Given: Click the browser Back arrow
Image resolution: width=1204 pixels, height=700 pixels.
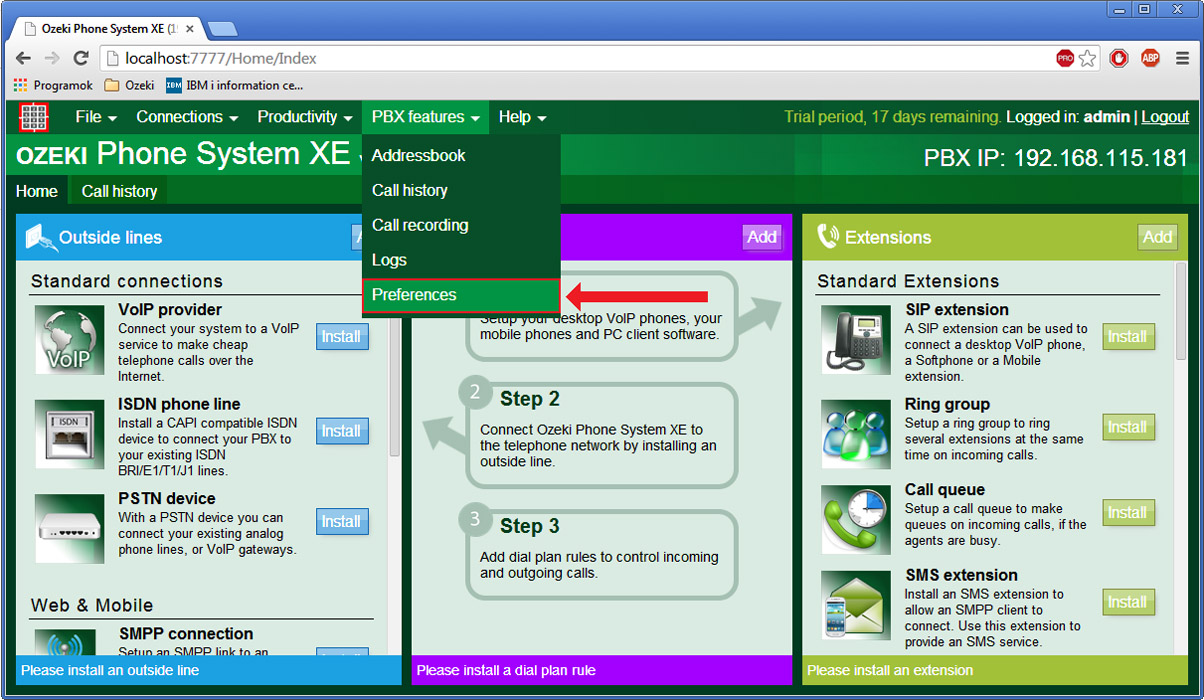Looking at the screenshot, I should pos(24,59).
